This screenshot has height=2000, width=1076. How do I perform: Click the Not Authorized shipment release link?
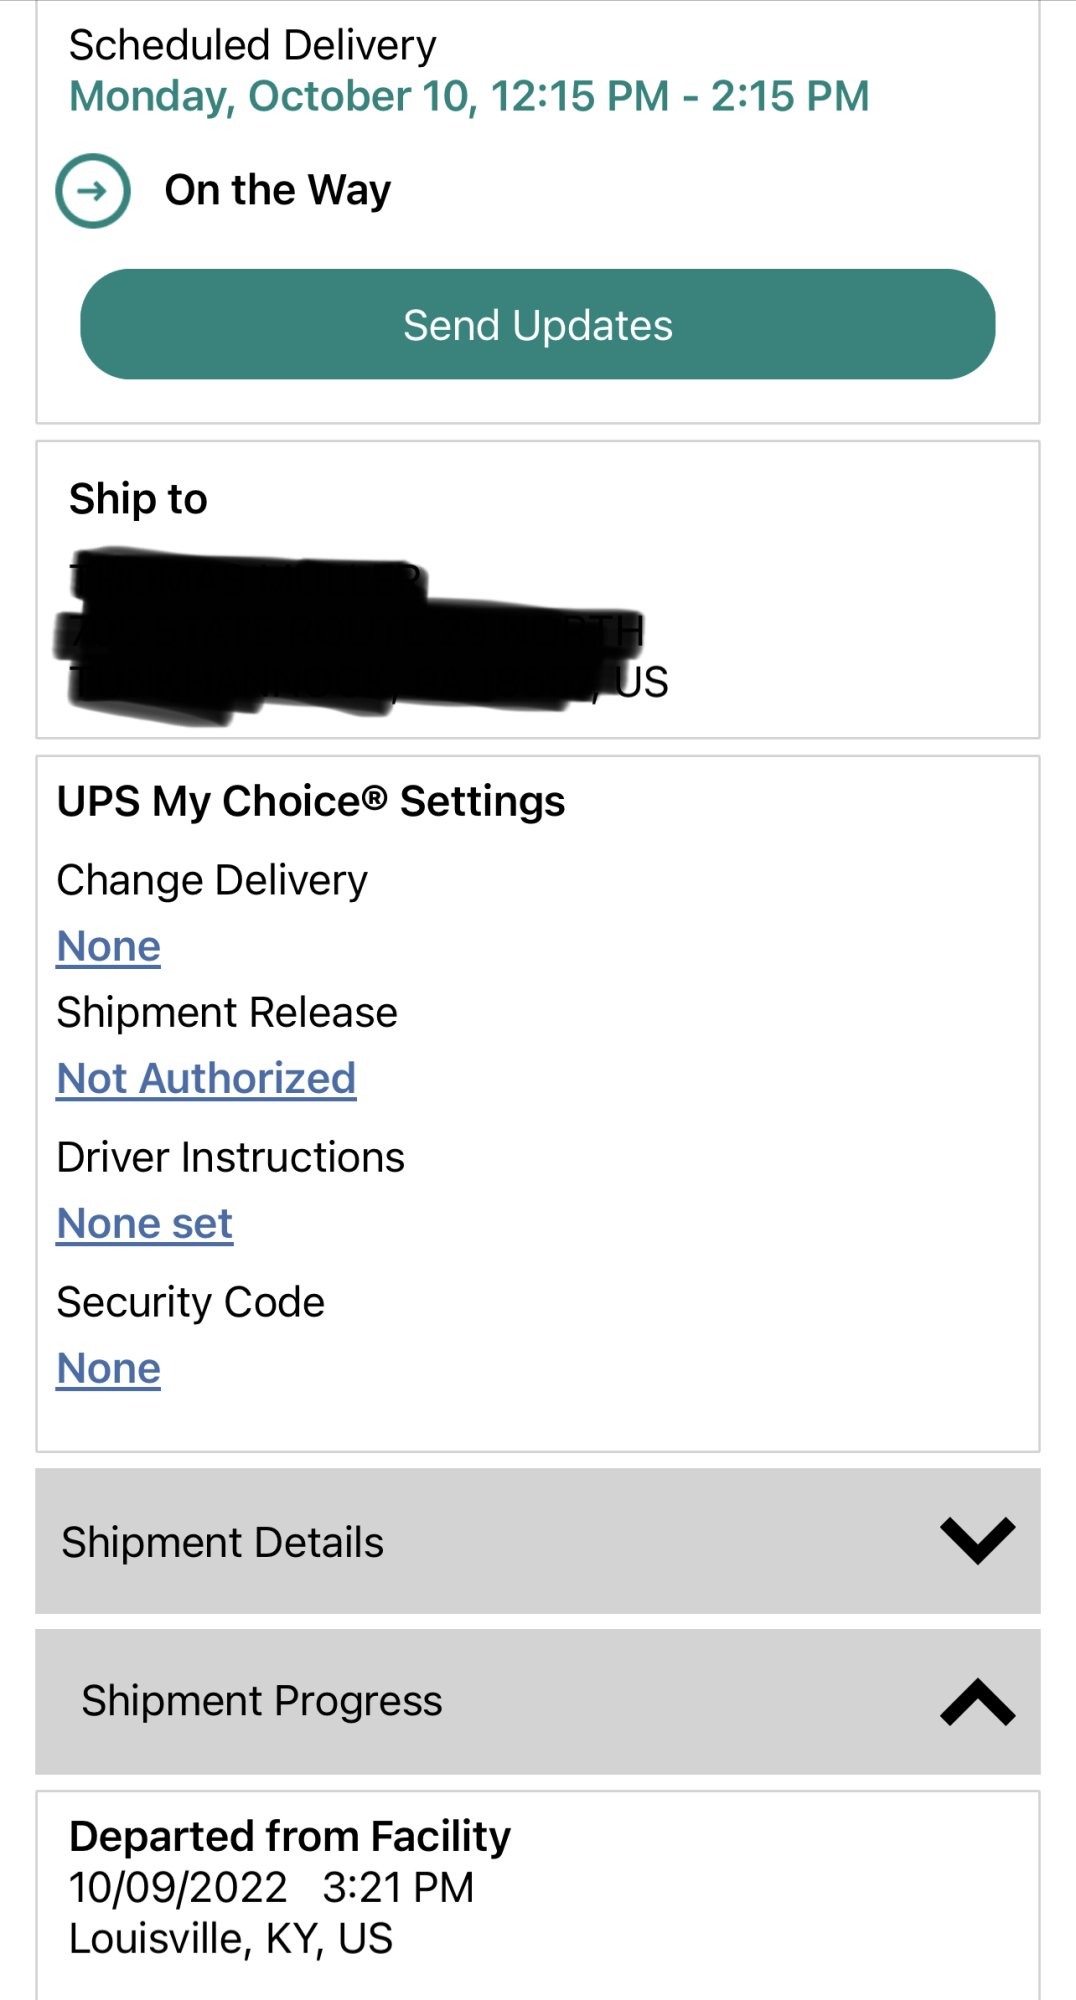(x=206, y=1078)
